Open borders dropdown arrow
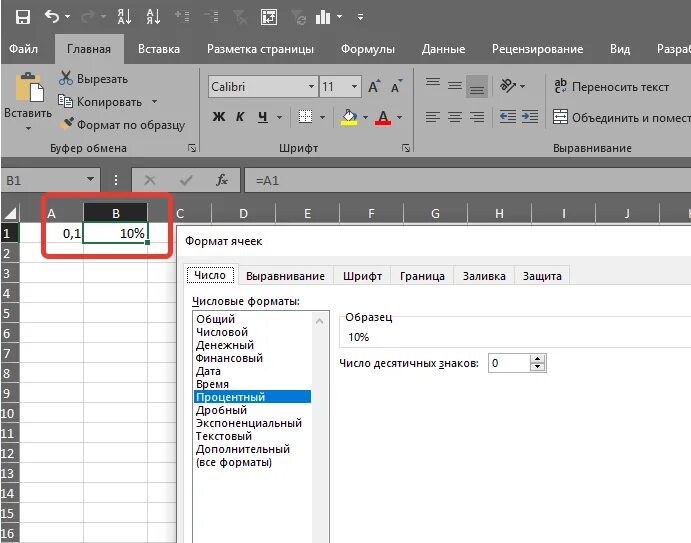This screenshot has width=691, height=543. tap(322, 117)
